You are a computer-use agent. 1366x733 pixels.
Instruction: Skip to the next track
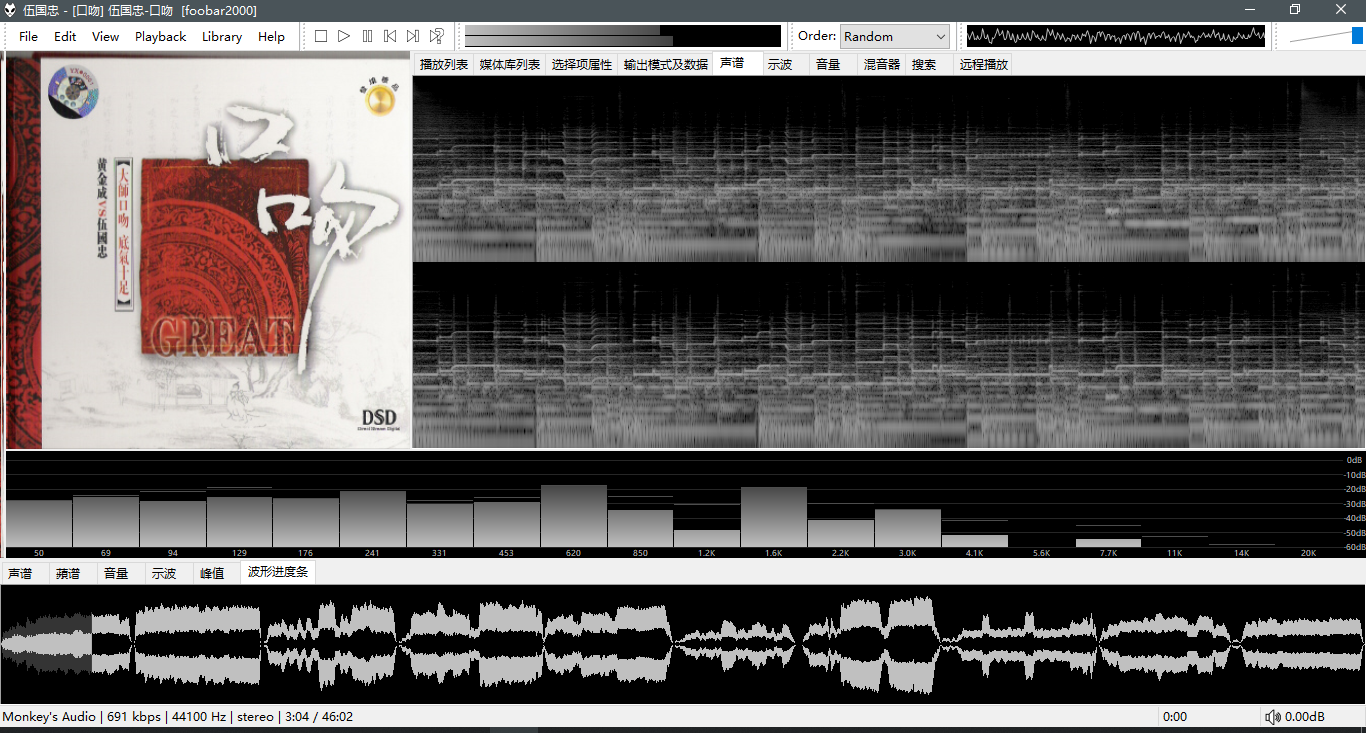[x=413, y=36]
